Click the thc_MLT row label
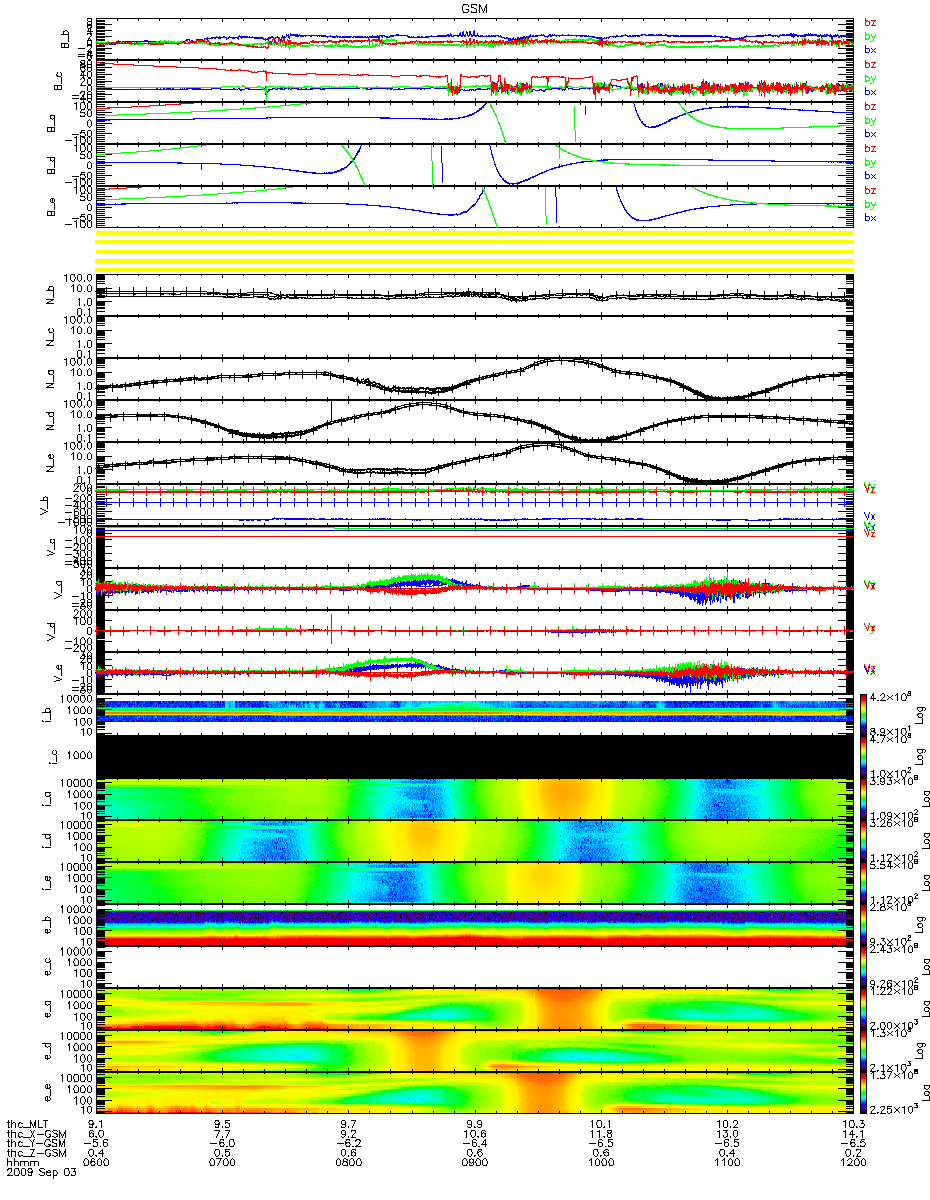Image resolution: width=930 pixels, height=1200 pixels. 28,1125
